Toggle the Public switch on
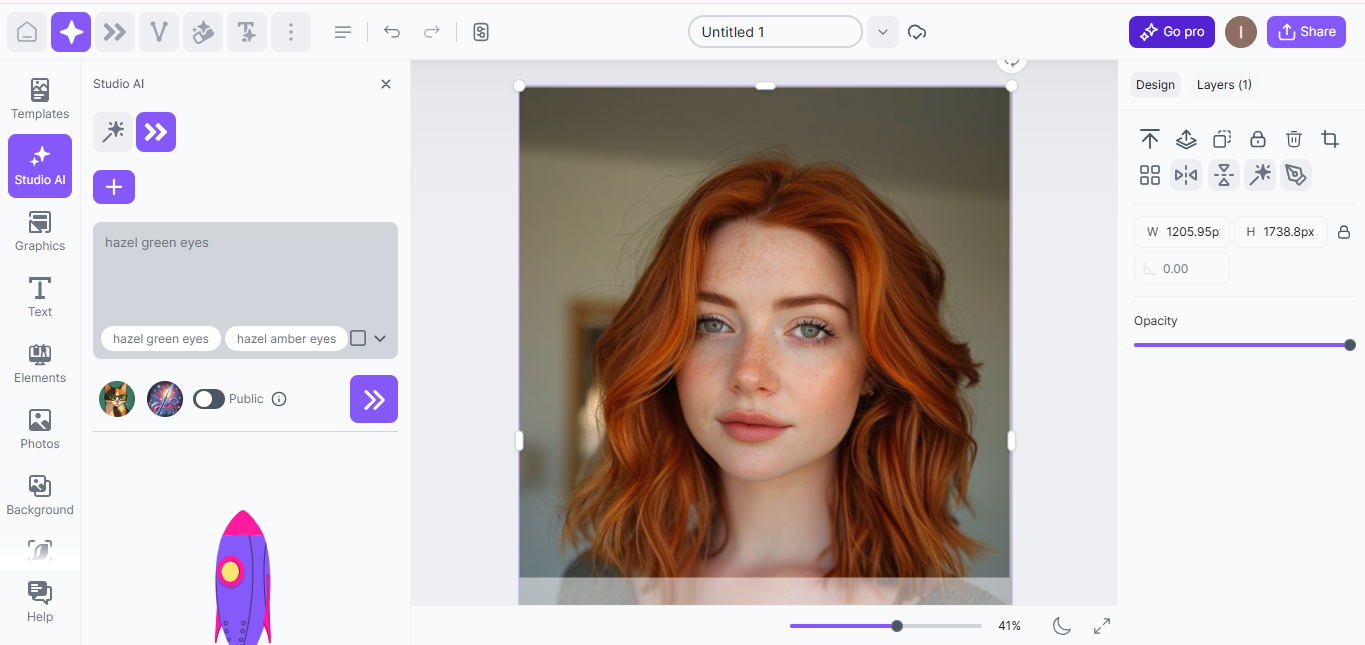Image resolution: width=1365 pixels, height=645 pixels. click(x=209, y=398)
